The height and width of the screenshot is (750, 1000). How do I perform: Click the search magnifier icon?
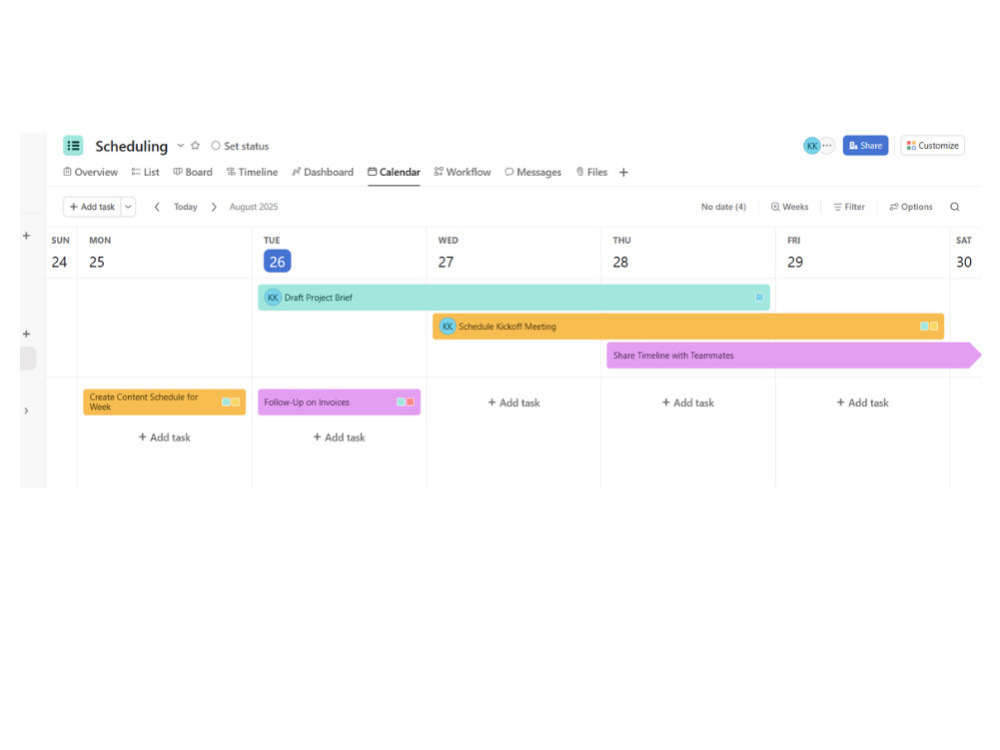(x=955, y=207)
